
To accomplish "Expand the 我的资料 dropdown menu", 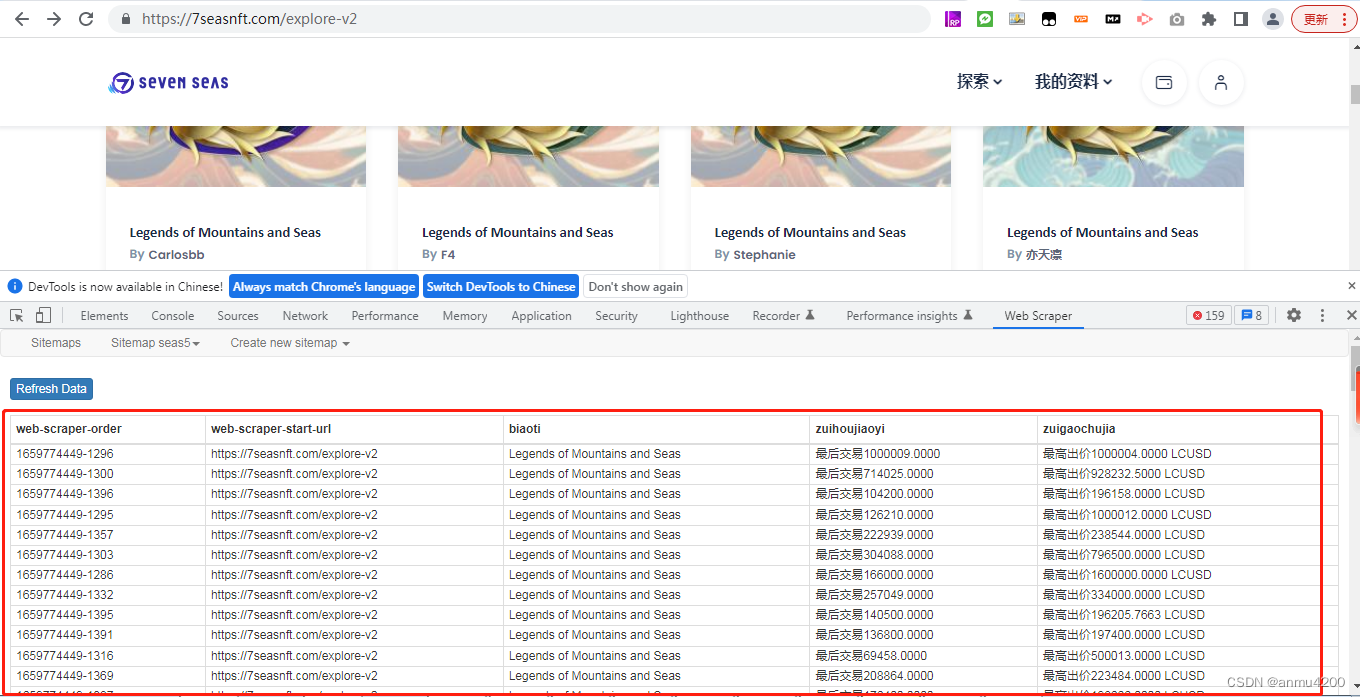I will coord(1074,82).
